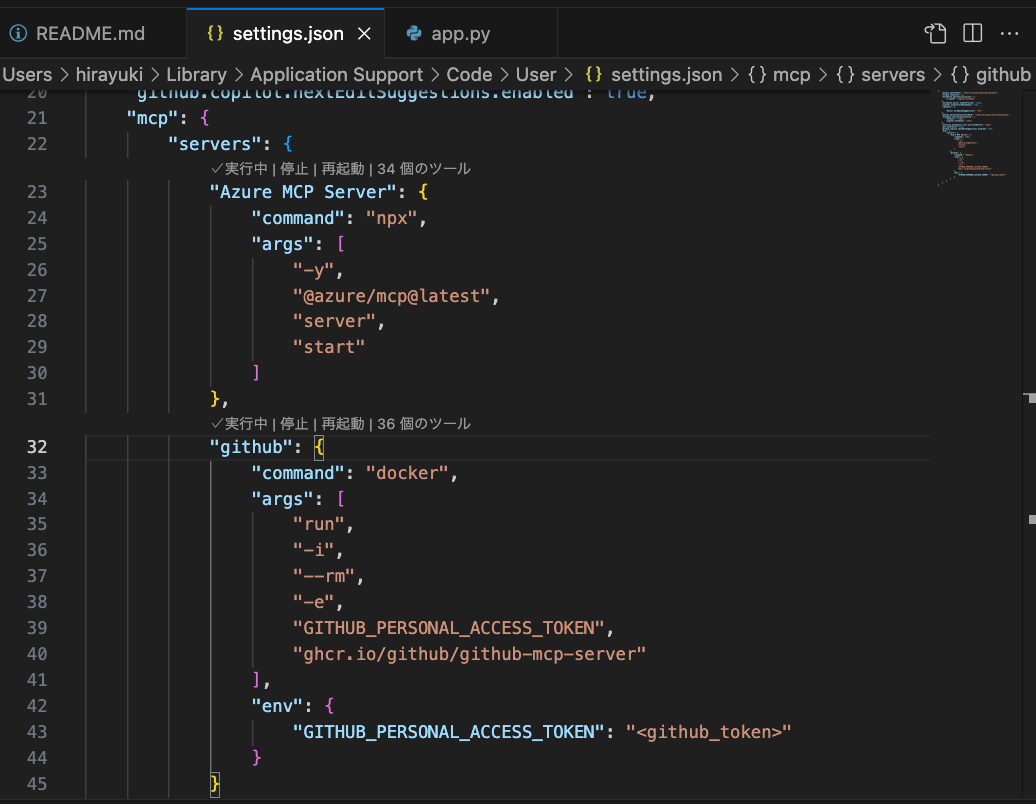
Task: Click the "<github_token>" value
Action: [708, 732]
